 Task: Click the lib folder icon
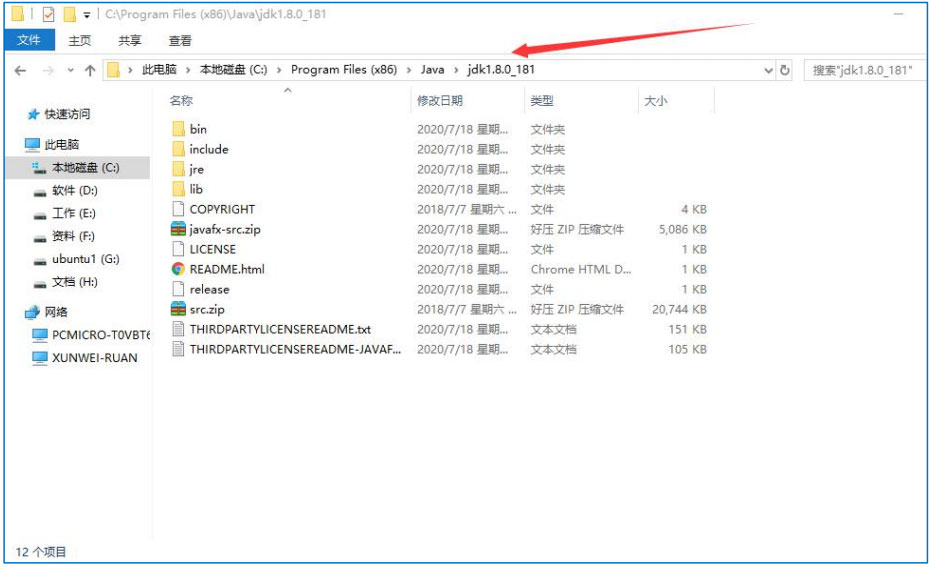pos(178,189)
